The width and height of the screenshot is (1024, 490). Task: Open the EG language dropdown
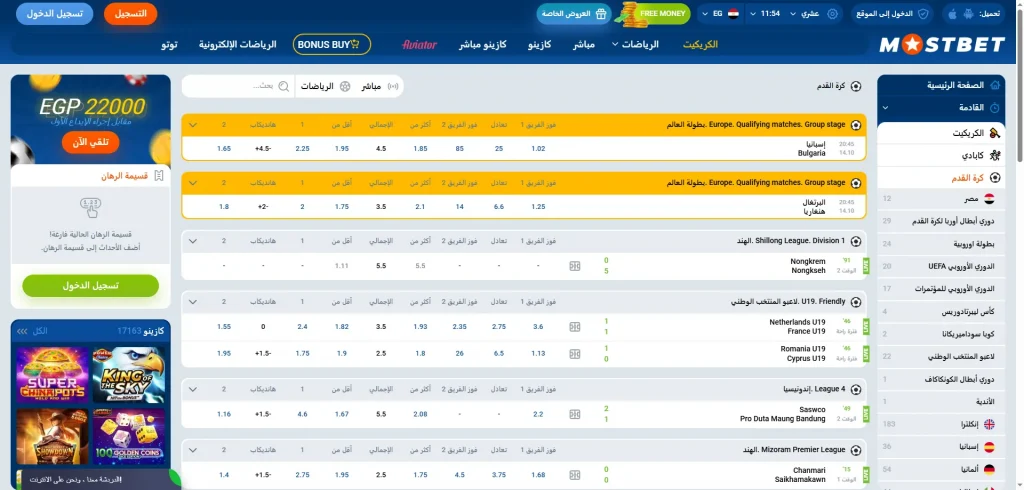point(726,14)
